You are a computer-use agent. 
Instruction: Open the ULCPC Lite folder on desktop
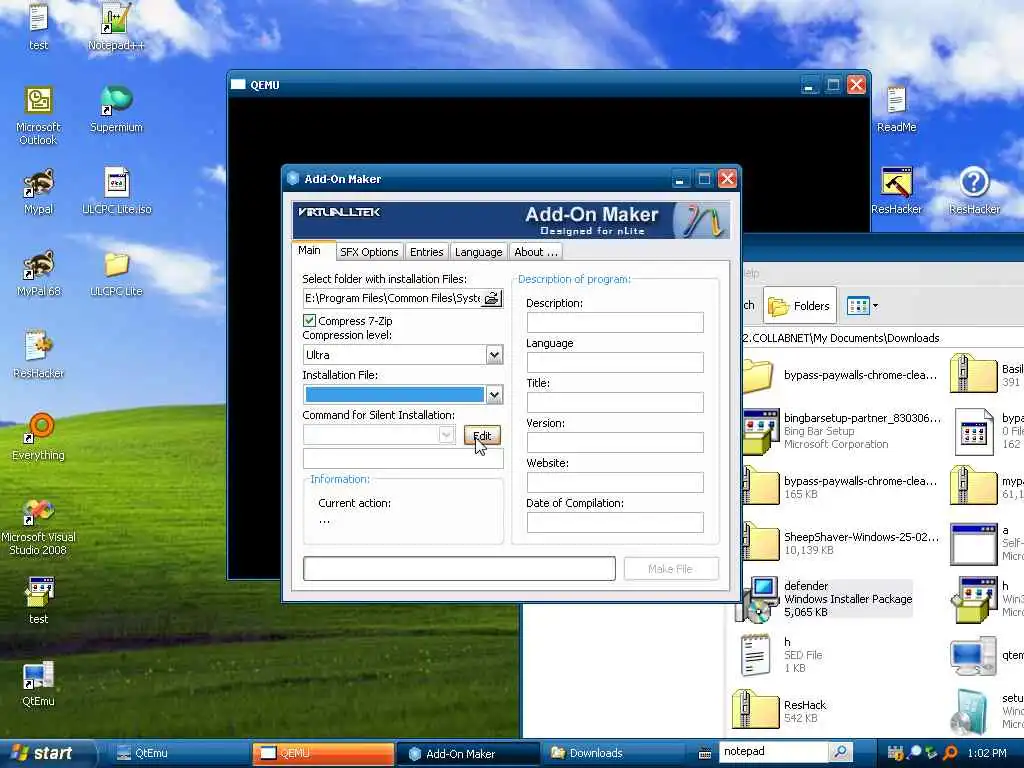(x=116, y=273)
